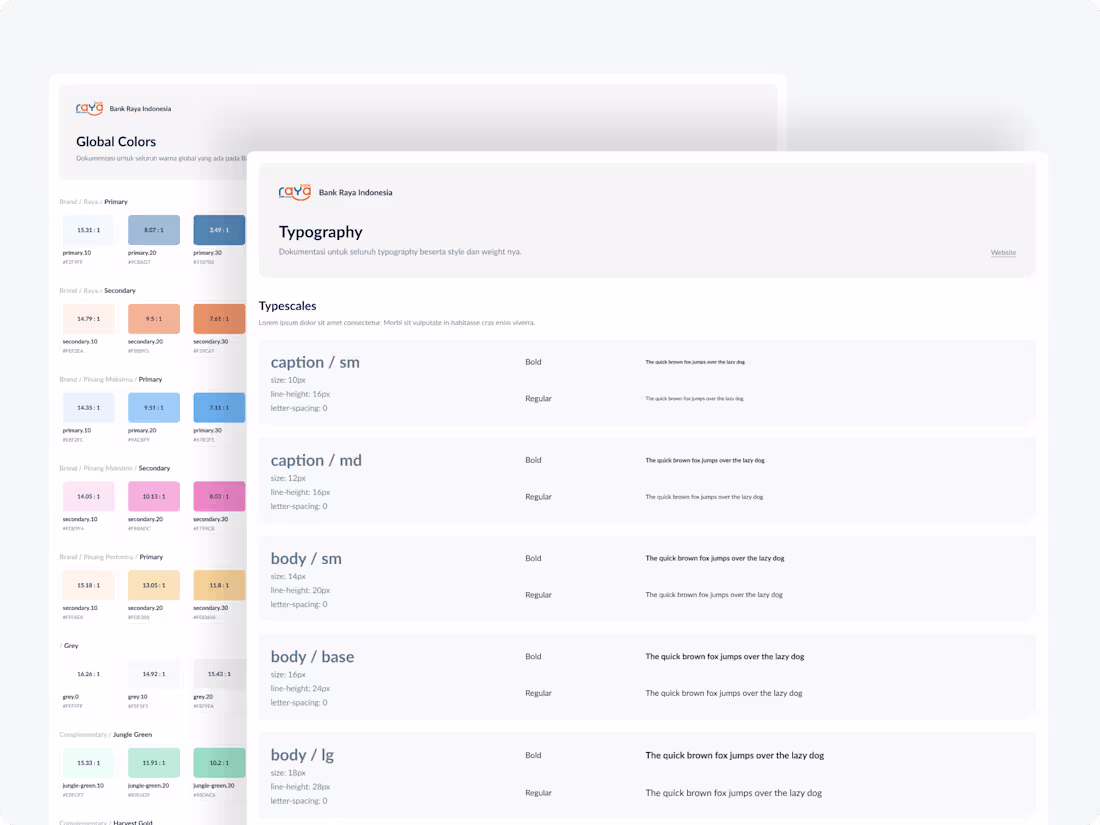1100x825 pixels.
Task: Select the secondary.30 pink swatch
Action: pos(218,495)
